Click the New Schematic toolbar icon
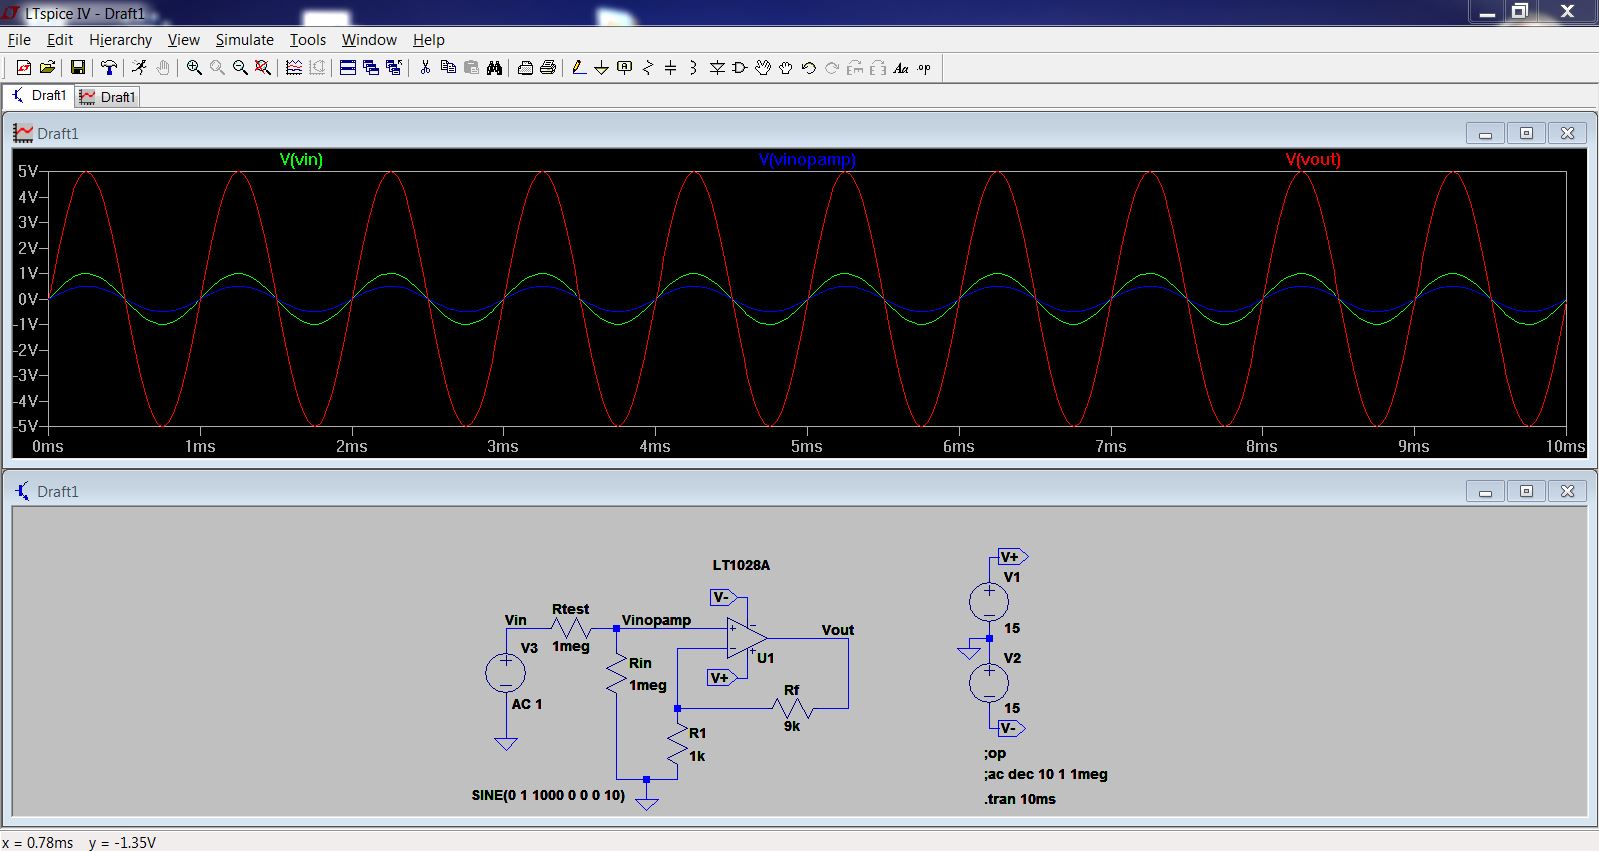 [24, 68]
